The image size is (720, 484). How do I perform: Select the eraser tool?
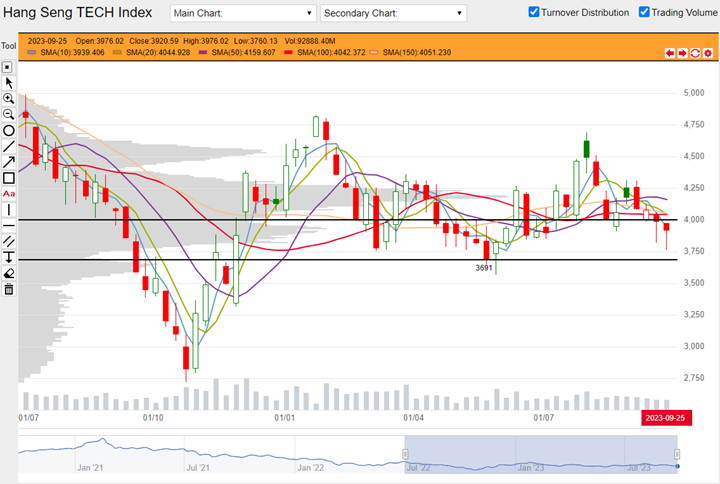pos(9,273)
